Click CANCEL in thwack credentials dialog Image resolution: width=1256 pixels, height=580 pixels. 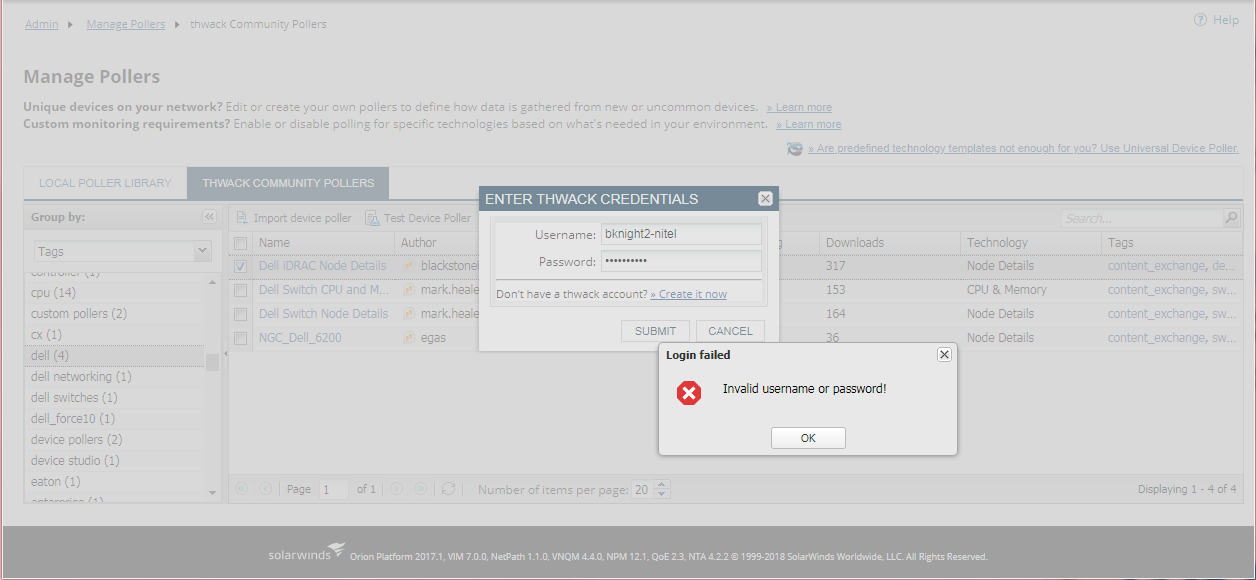730,331
